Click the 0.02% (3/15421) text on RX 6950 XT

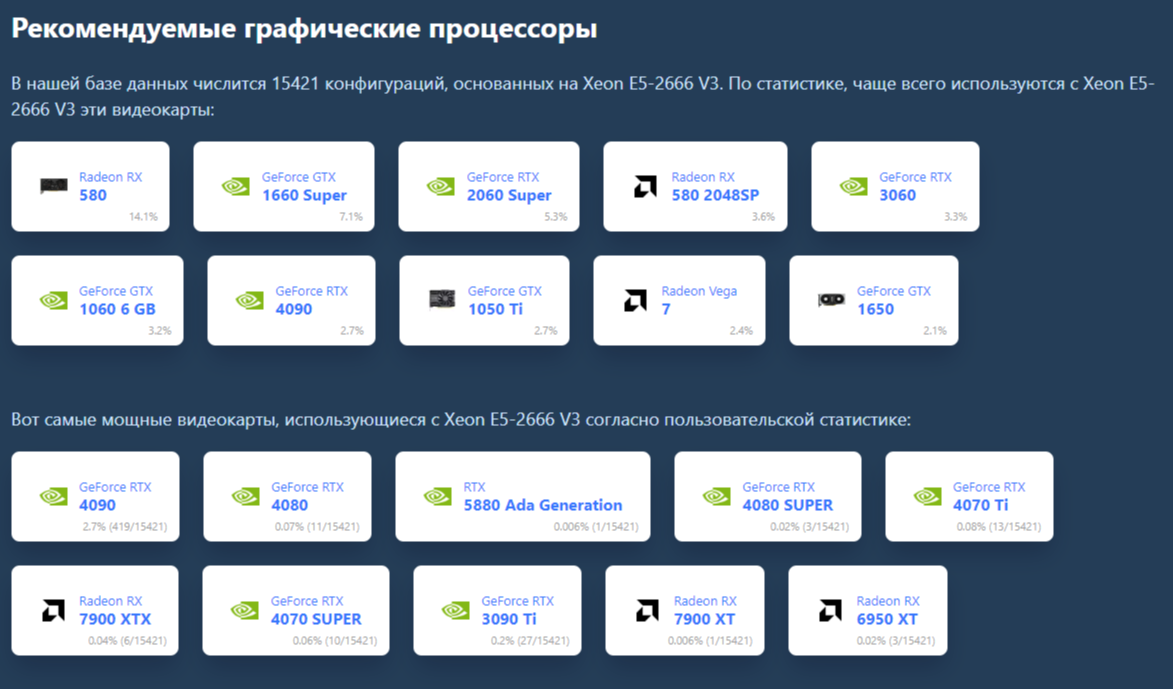coord(895,641)
